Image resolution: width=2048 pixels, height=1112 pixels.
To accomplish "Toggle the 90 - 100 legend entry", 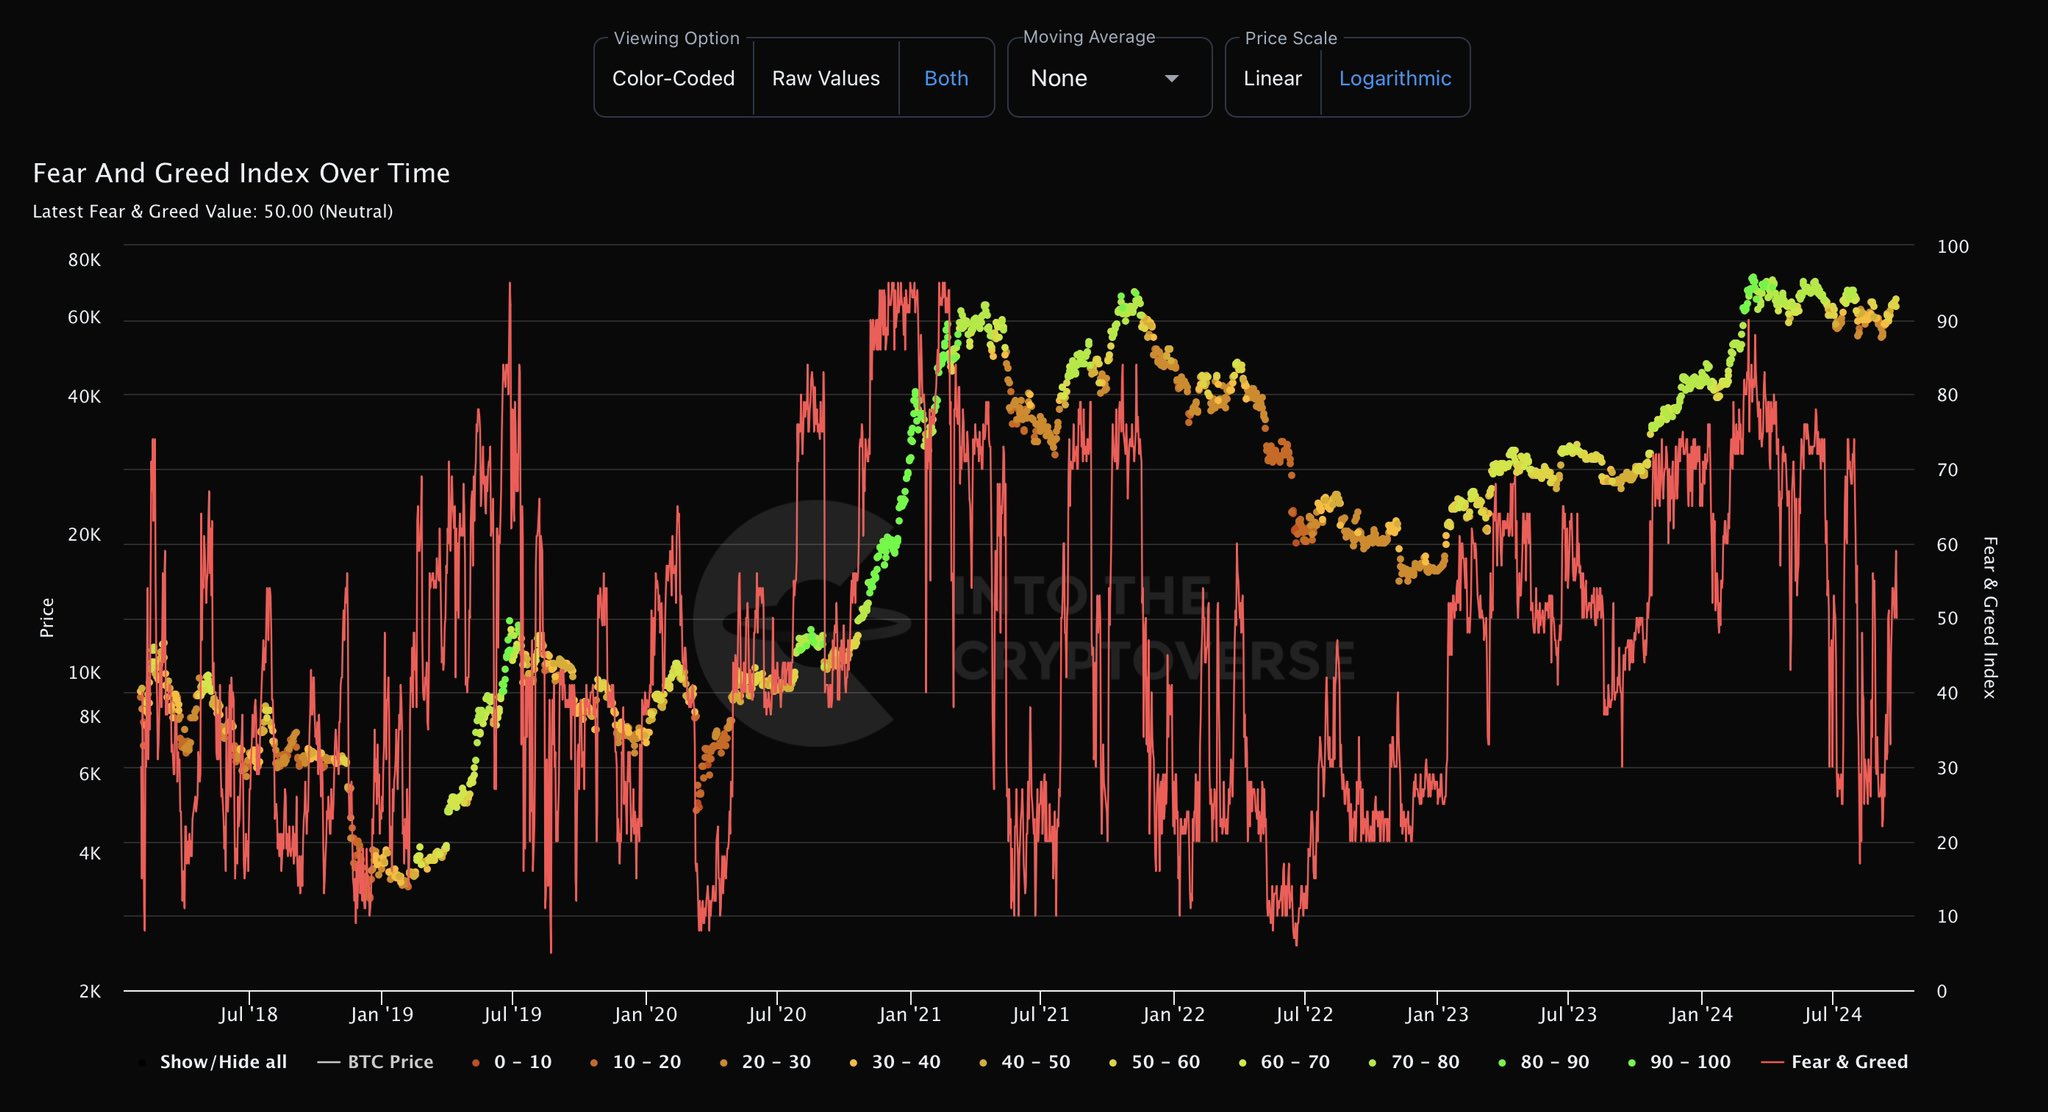I will [x=1690, y=1062].
